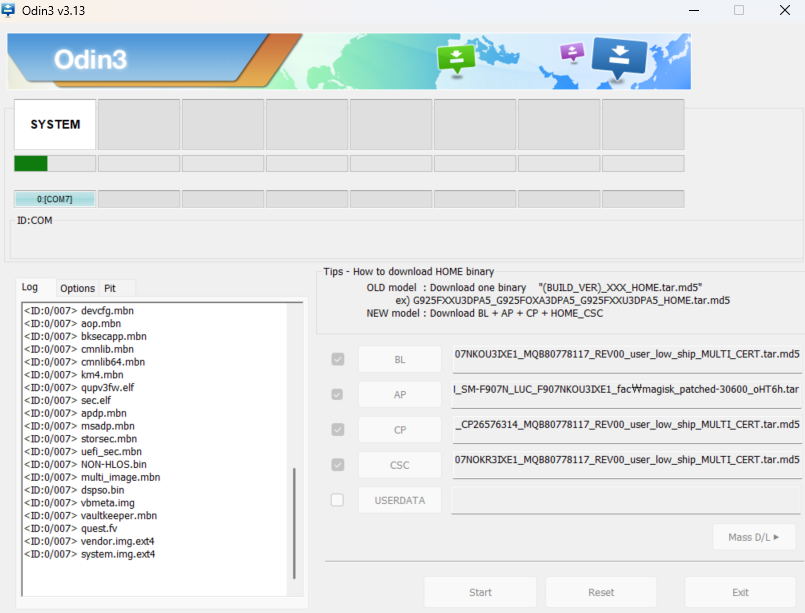Click log line sec.elf
805x613 pixels.
[67, 400]
